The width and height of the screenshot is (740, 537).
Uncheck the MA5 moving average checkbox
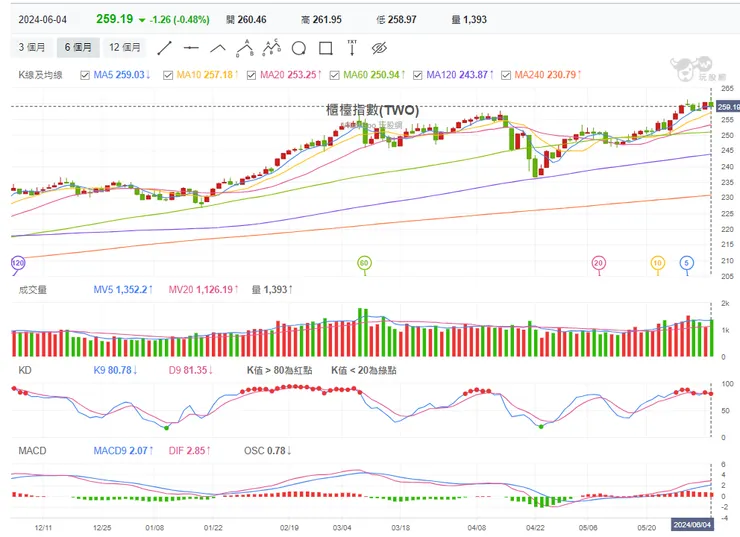pyautogui.click(x=86, y=75)
